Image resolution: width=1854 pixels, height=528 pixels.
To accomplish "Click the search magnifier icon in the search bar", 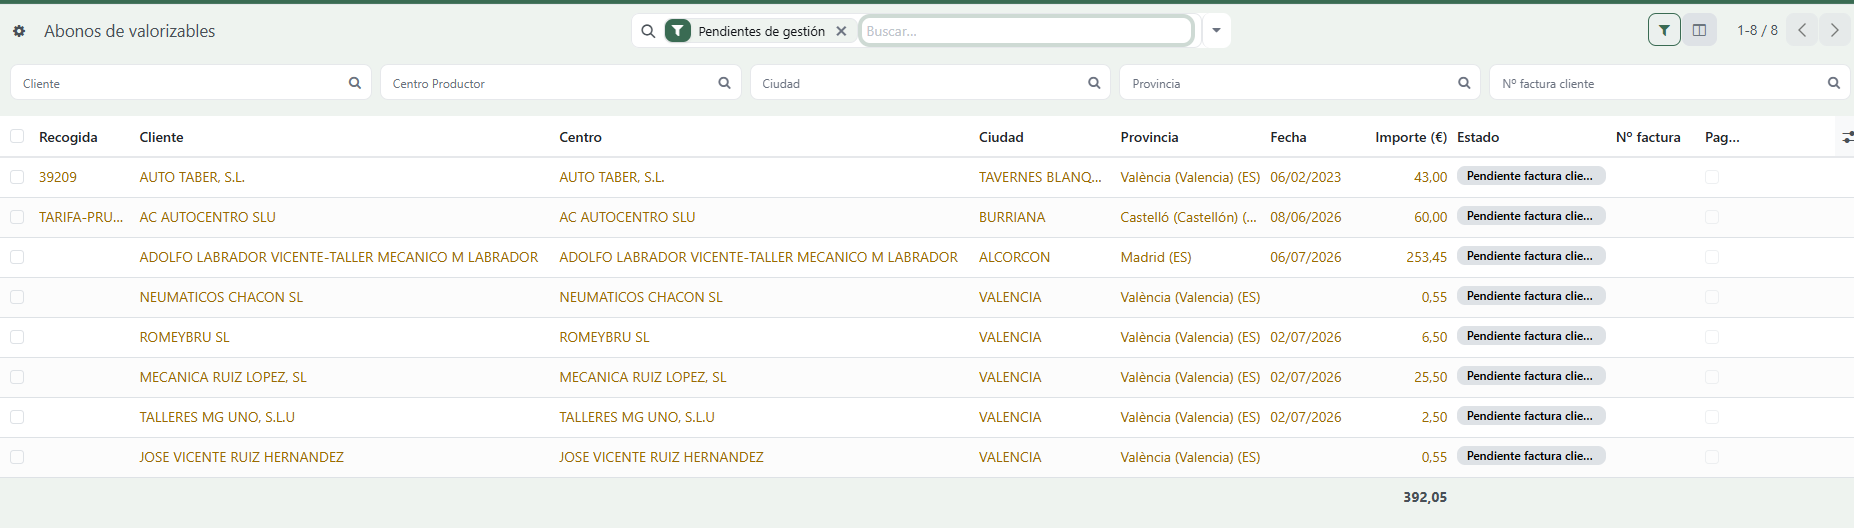I will [648, 31].
